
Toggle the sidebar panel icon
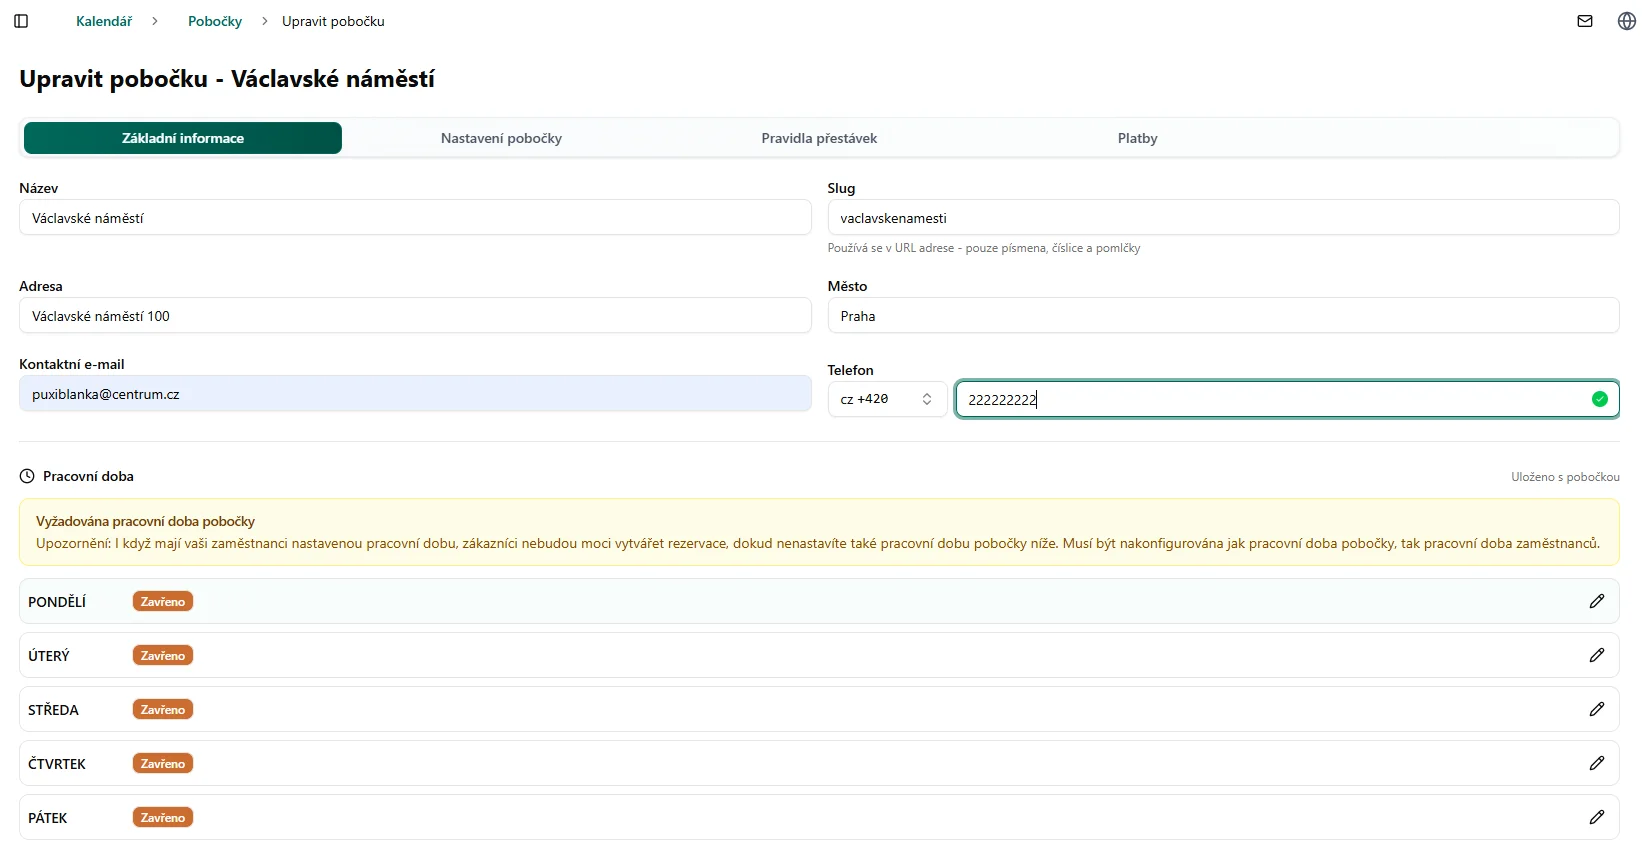(x=21, y=21)
